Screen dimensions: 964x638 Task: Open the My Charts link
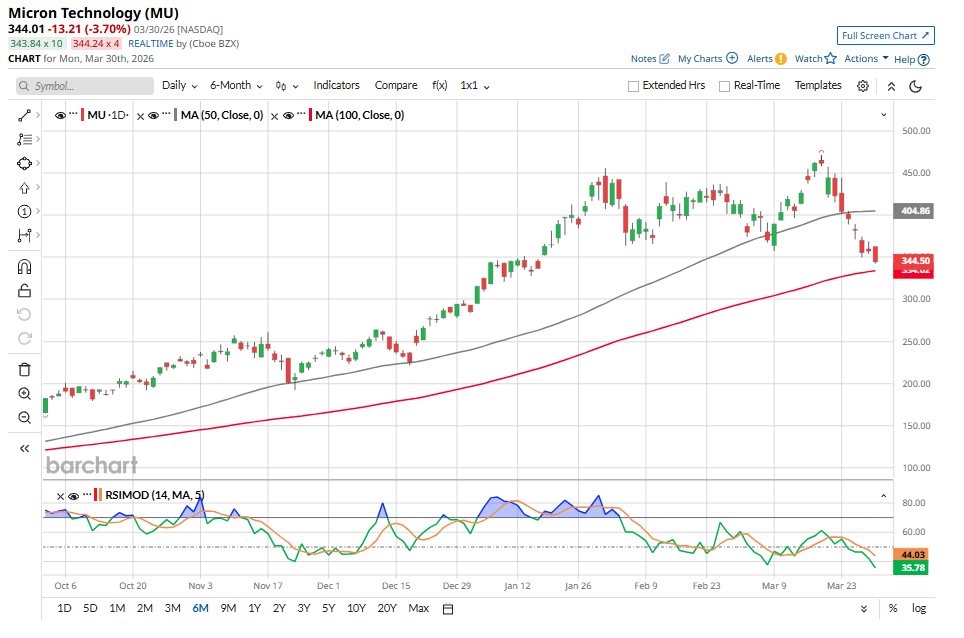pyautogui.click(x=707, y=59)
